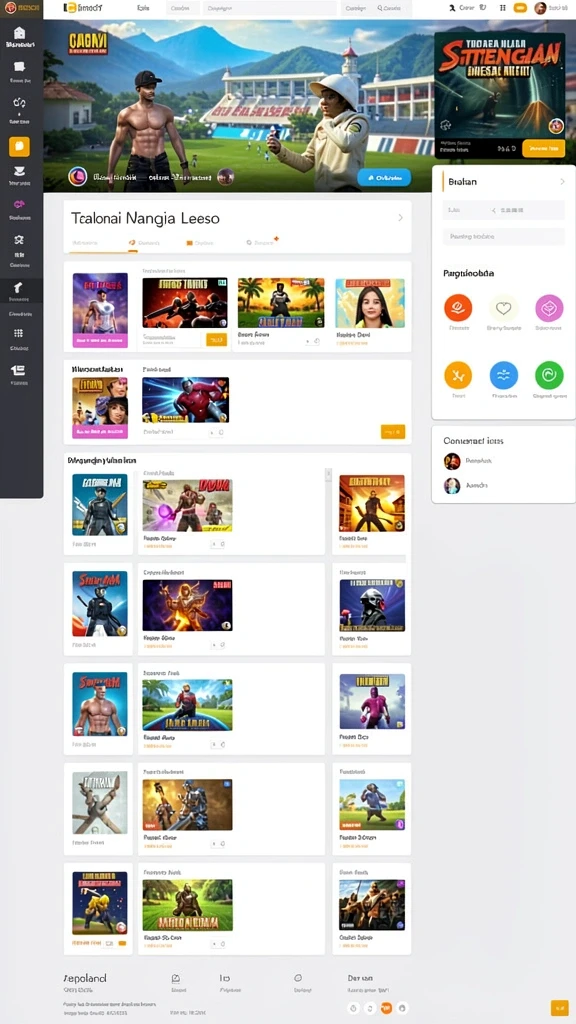Image resolution: width=576 pixels, height=1024 pixels.
Task: Click the blue button on the banner
Action: tap(384, 177)
